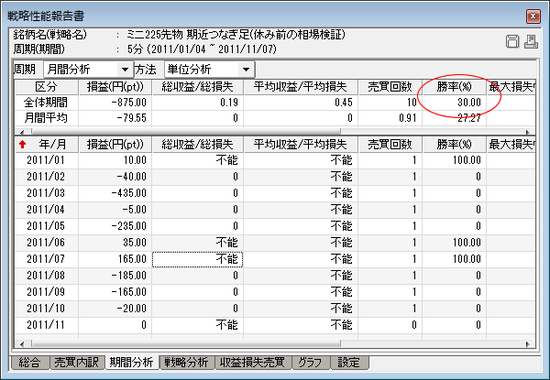Viewport: 550px width, 380px height.
Task: Click the -875.00 total profit cell
Action: [115, 102]
